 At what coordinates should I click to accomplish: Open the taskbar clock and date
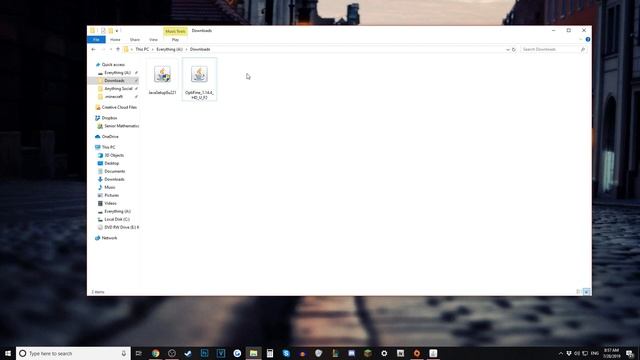coord(611,353)
